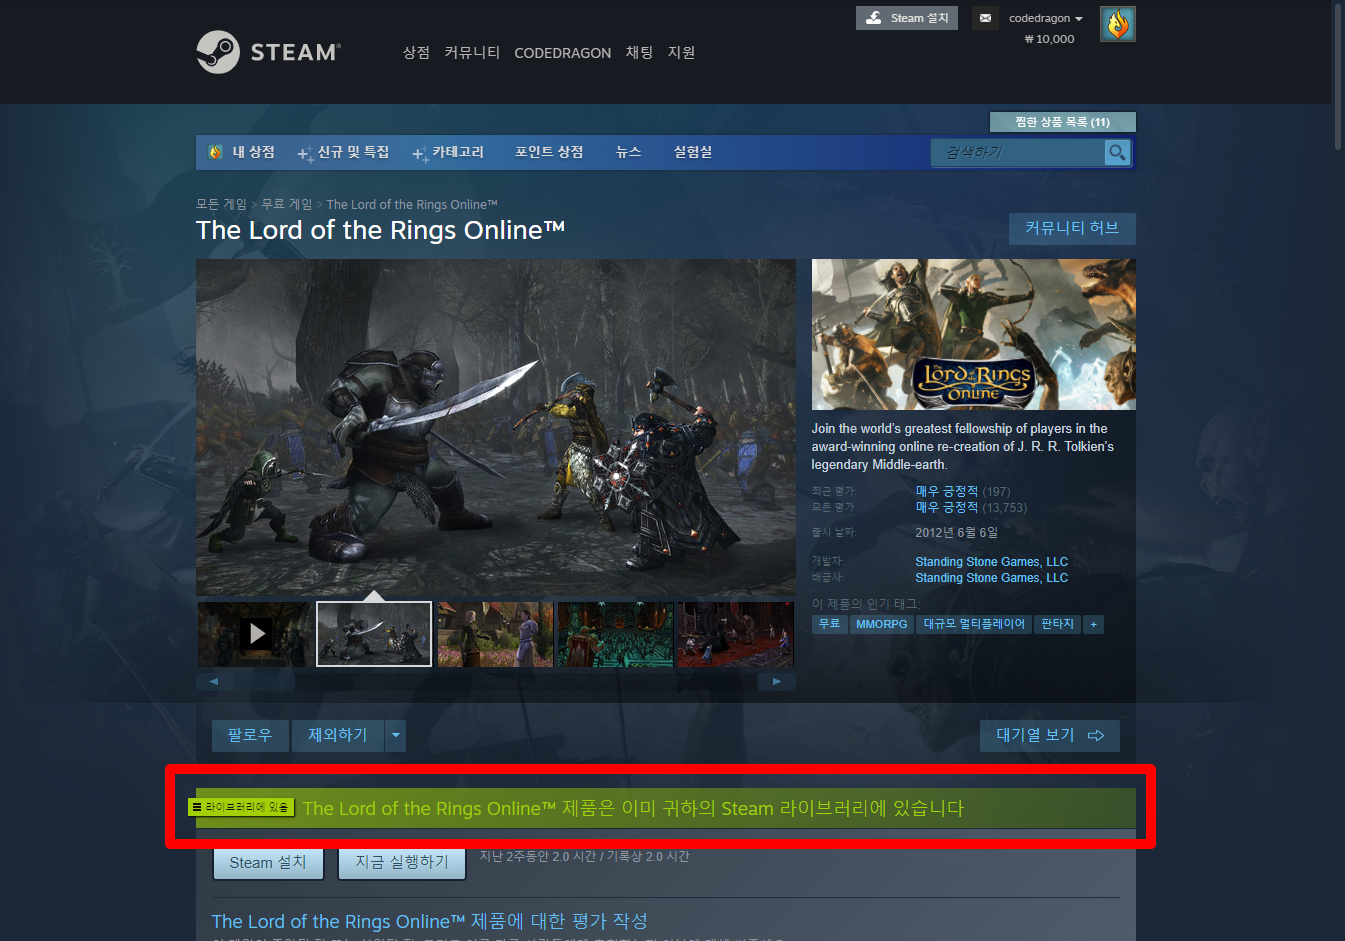The image size is (1345, 941).
Task: Click the 라이브러리에 있음 badge
Action: 241,807
